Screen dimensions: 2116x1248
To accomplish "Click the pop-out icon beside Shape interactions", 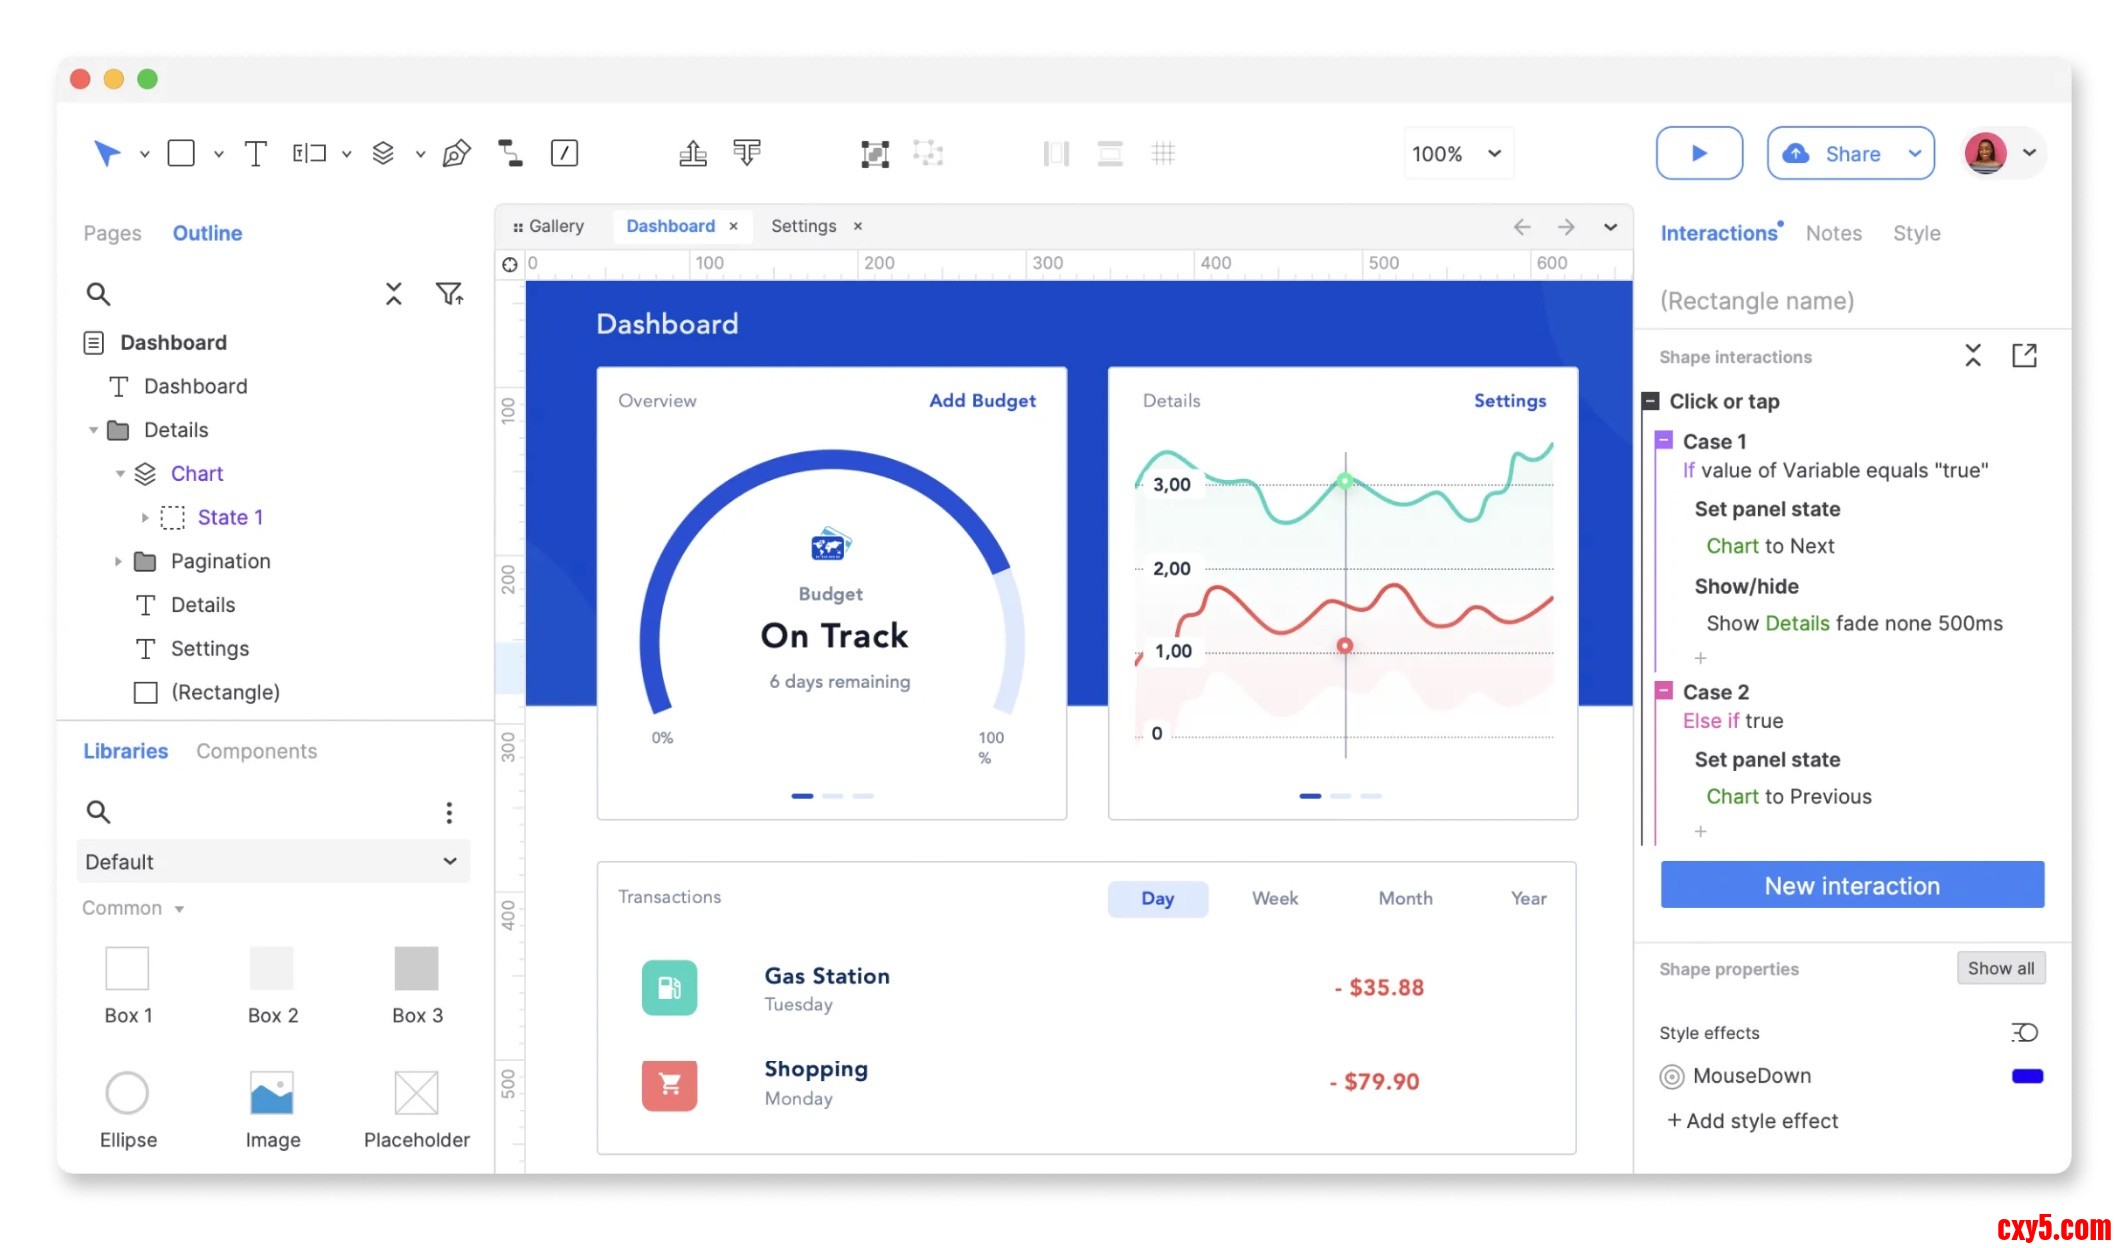I will pos(2024,356).
